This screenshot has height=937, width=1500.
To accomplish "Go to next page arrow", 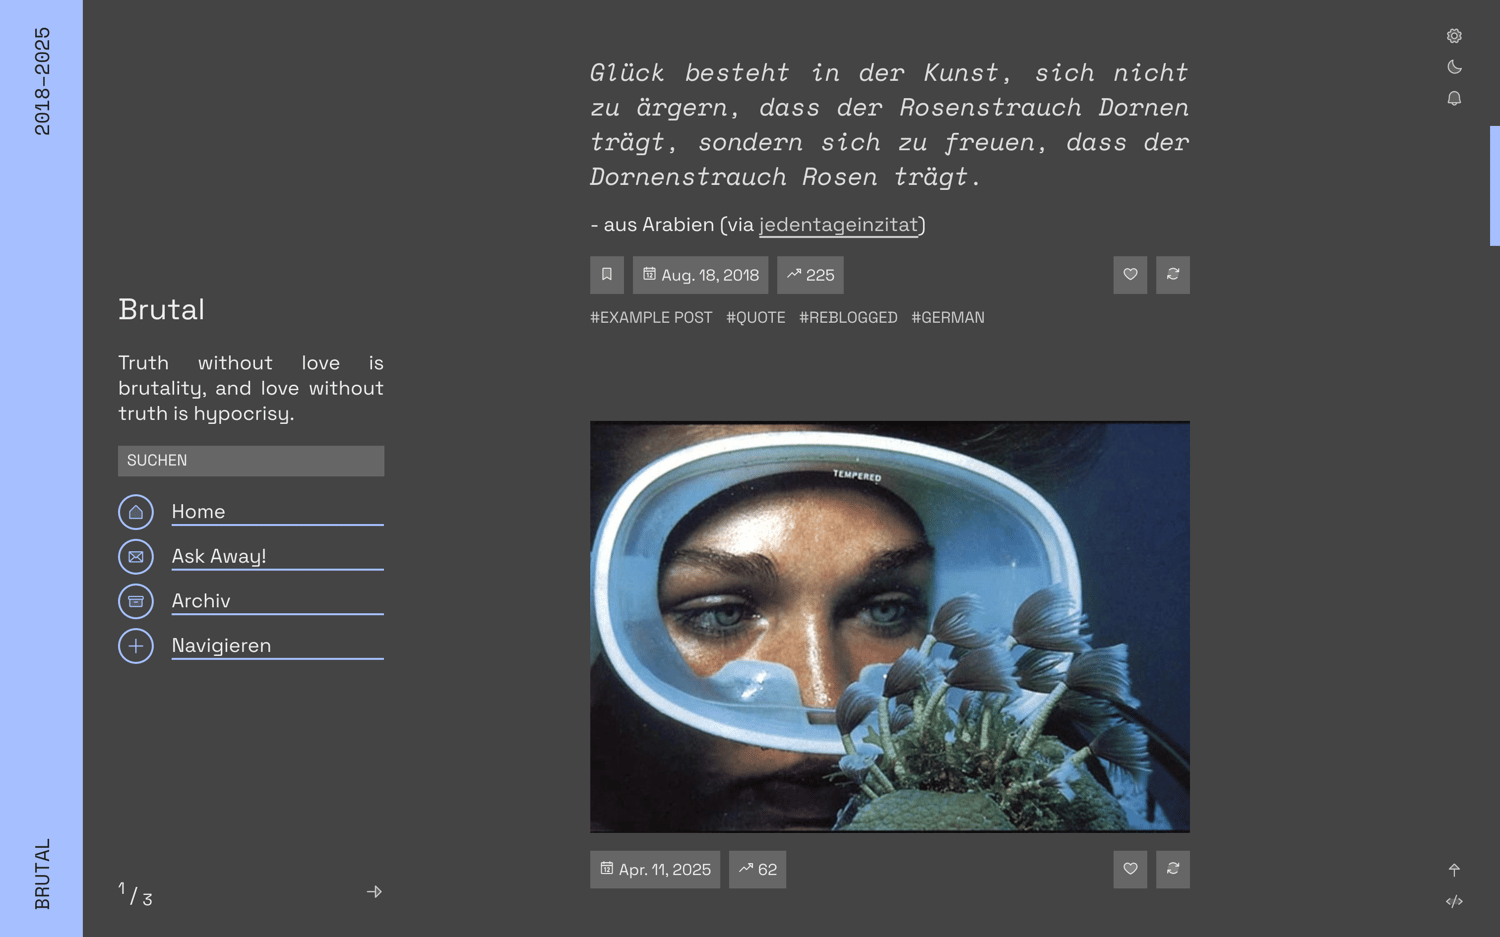I will pyautogui.click(x=374, y=891).
